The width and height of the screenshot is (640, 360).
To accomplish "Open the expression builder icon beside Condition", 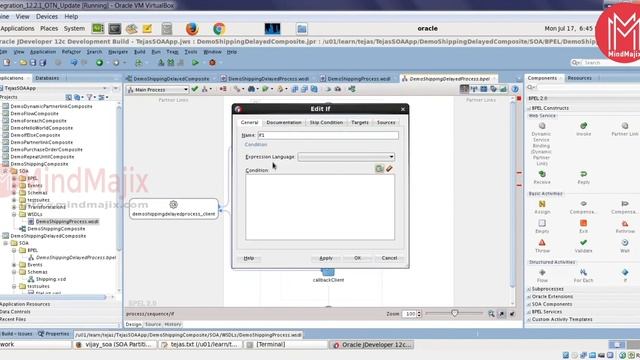I will (x=379, y=169).
